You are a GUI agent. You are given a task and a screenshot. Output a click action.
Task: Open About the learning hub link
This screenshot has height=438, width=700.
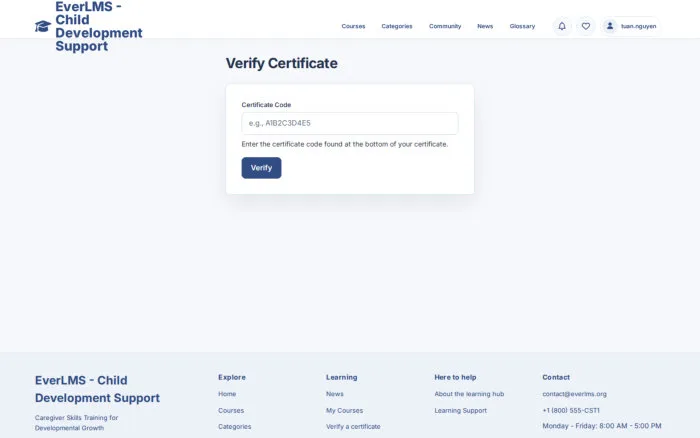(x=469, y=394)
